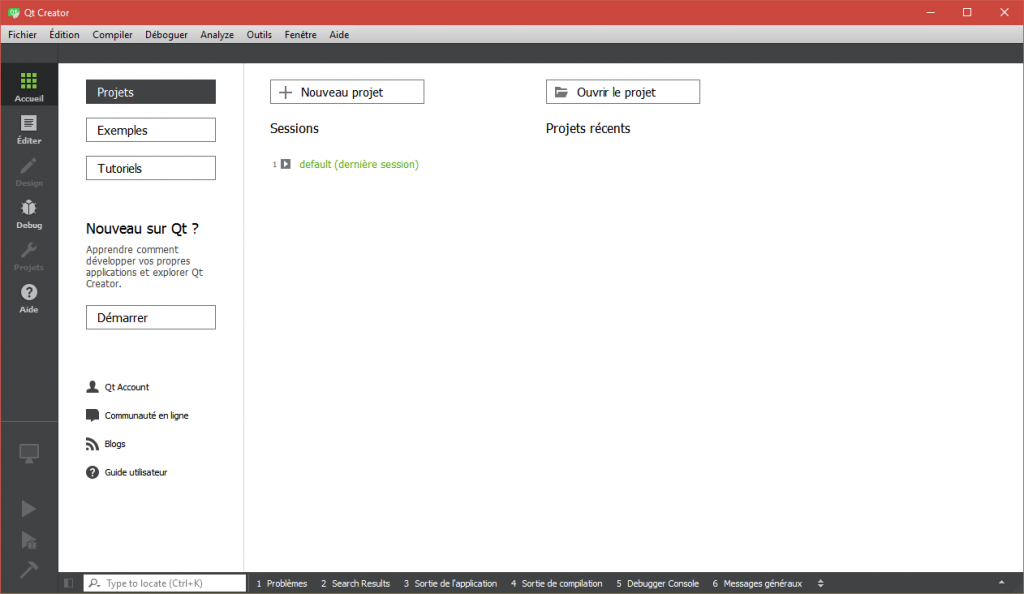Switch to Éditer mode

pyautogui.click(x=29, y=129)
